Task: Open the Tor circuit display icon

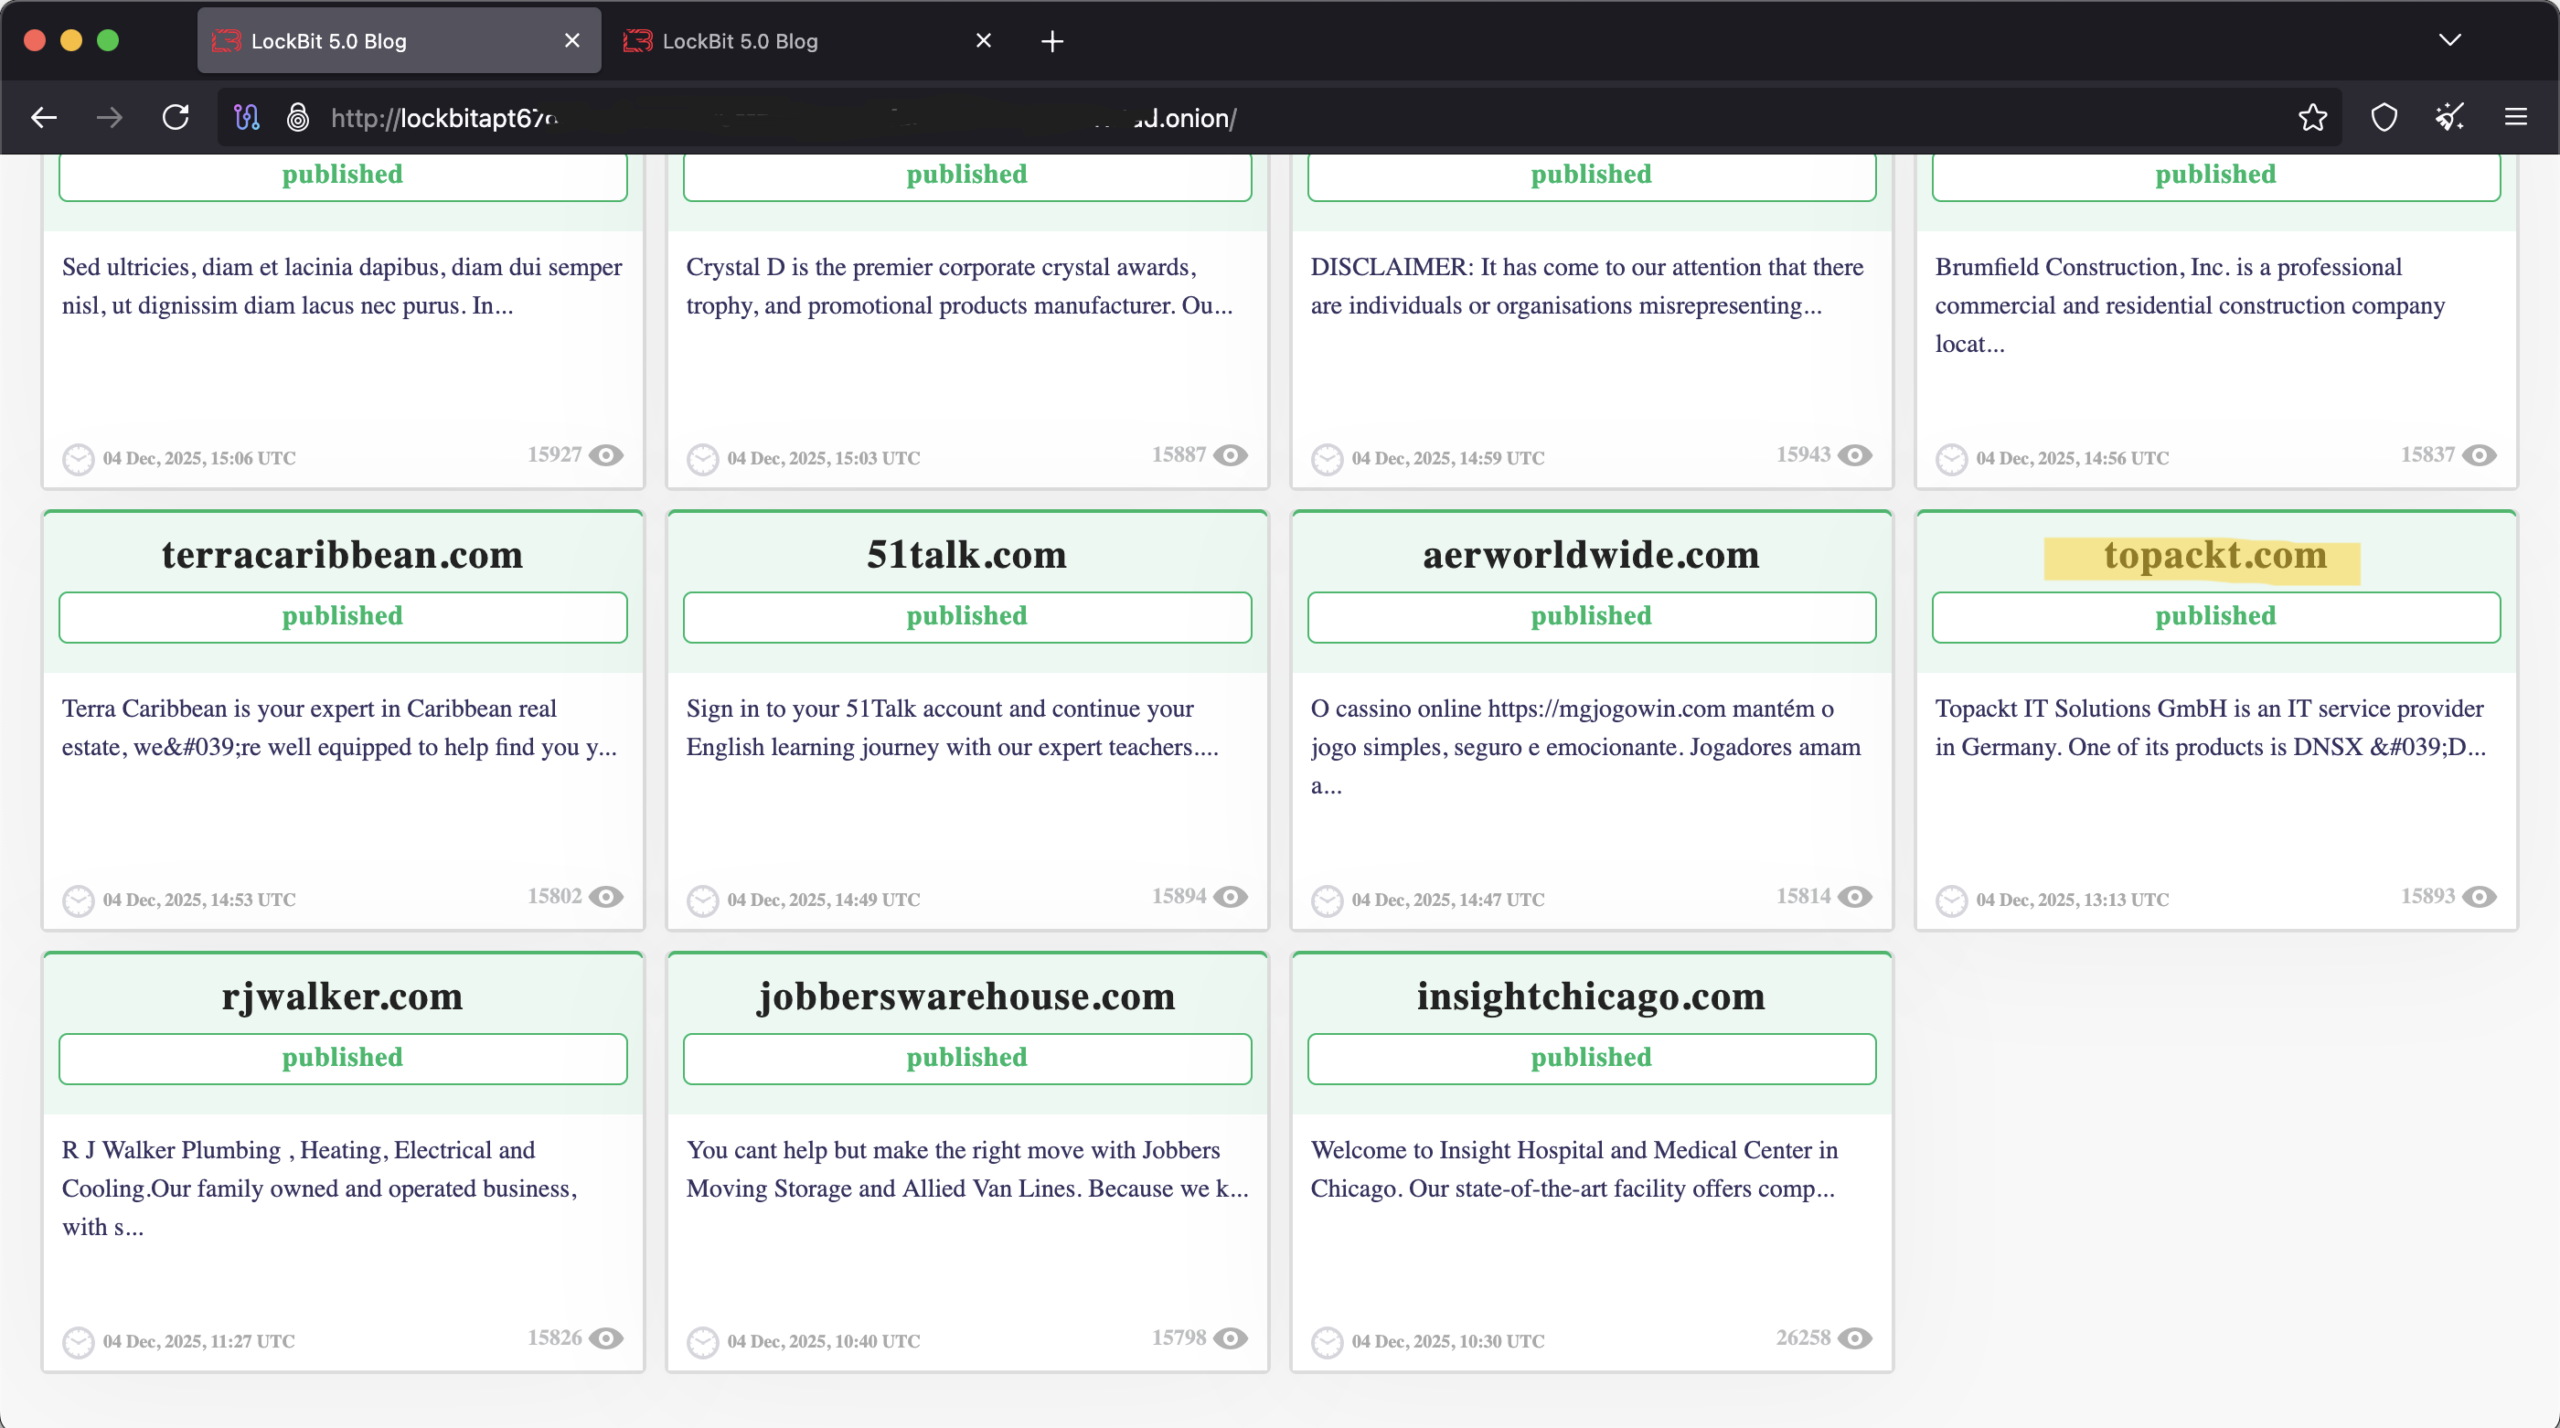Action: click(246, 118)
